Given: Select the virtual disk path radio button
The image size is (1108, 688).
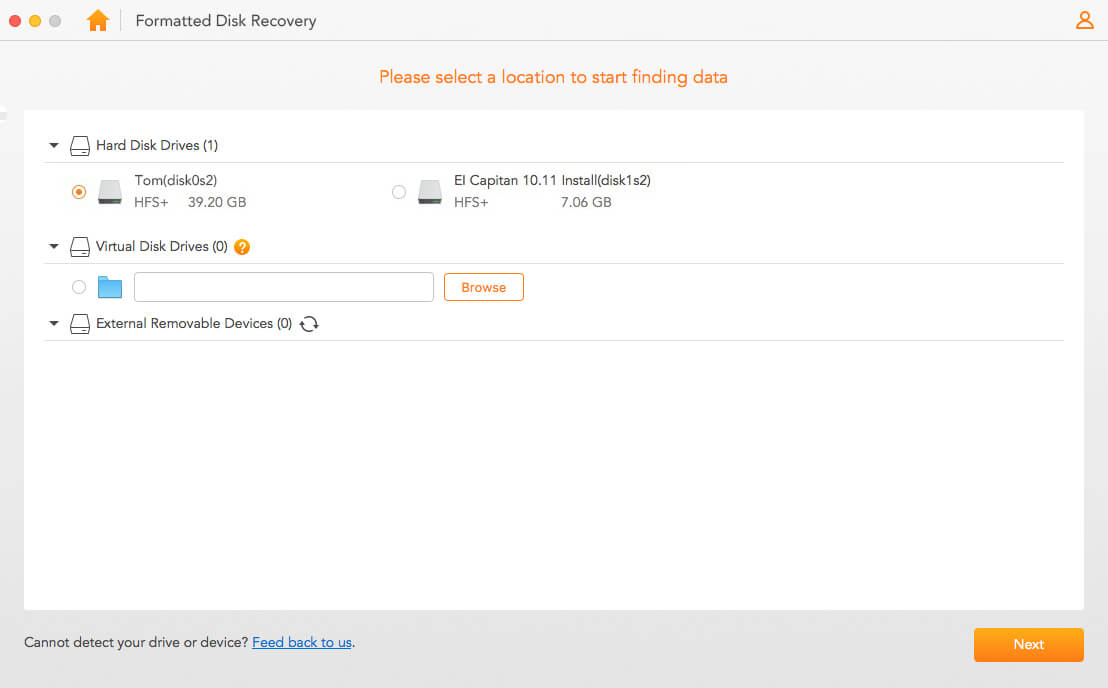Looking at the screenshot, I should pos(79,288).
